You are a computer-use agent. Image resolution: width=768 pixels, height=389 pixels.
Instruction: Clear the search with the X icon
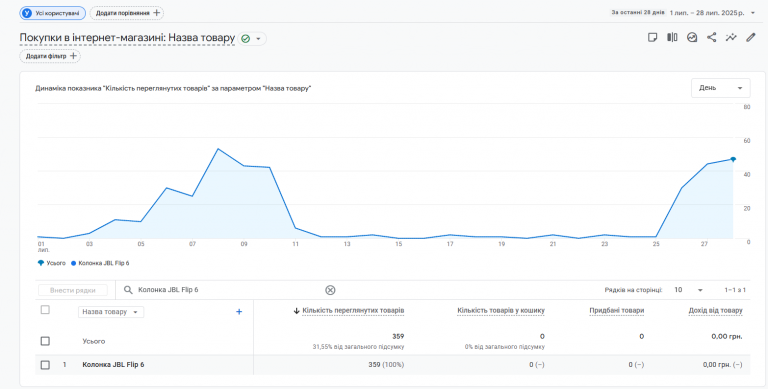tap(330, 290)
